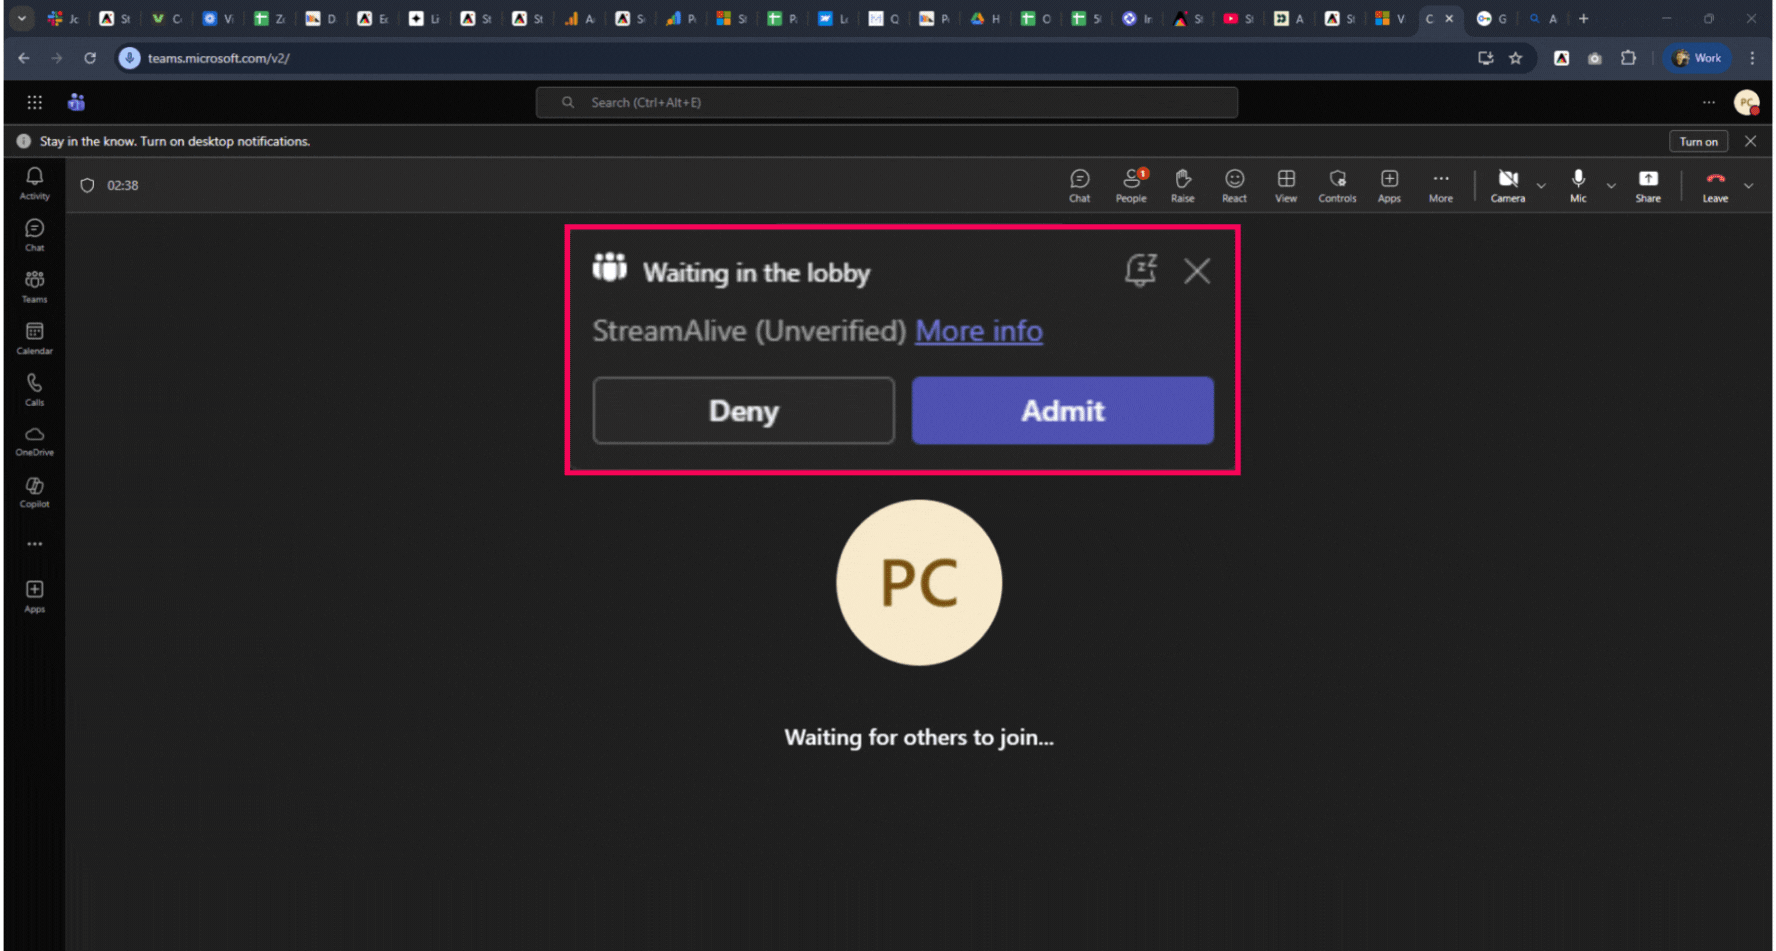Go back in the browser
The height and width of the screenshot is (951, 1776).
(x=24, y=58)
